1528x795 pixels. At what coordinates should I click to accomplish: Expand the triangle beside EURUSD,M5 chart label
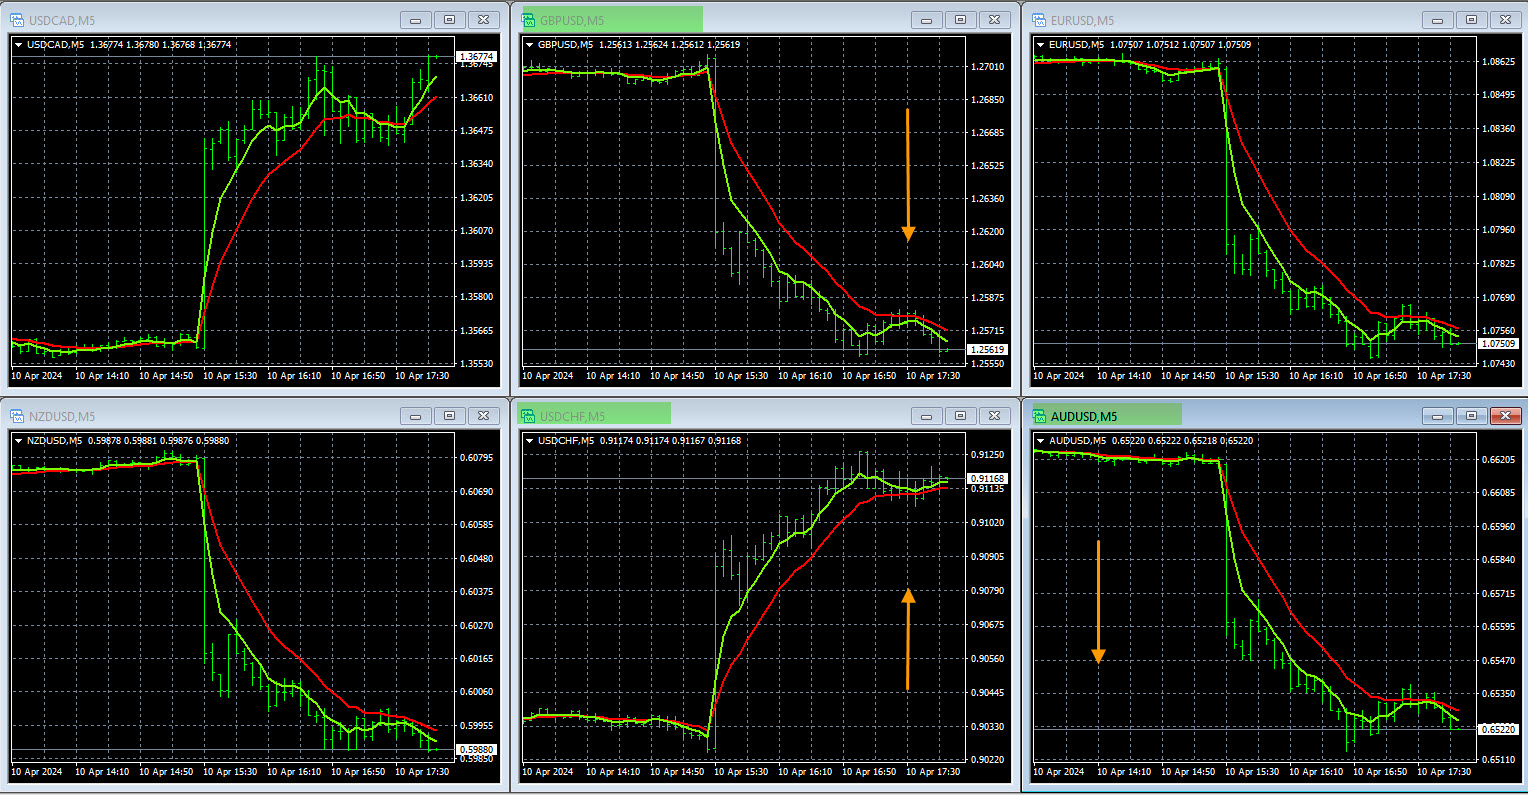click(1040, 45)
